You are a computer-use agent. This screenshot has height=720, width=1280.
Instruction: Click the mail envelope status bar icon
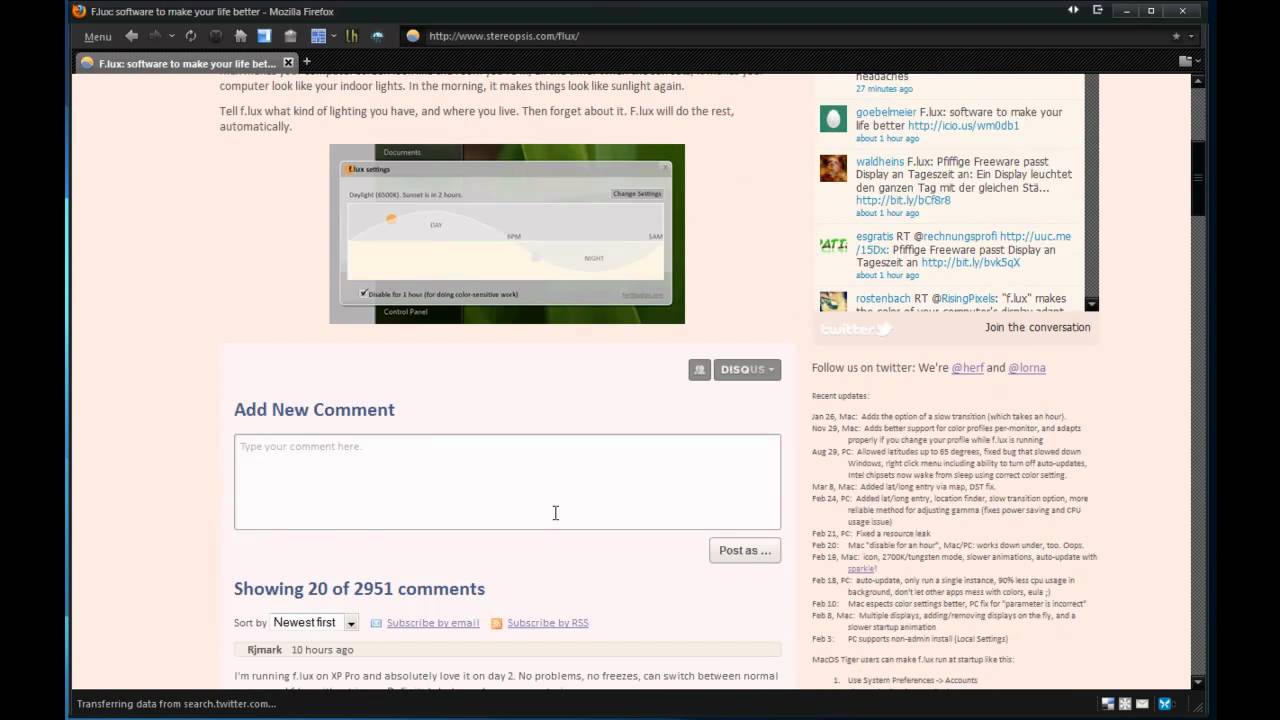click(x=1142, y=704)
